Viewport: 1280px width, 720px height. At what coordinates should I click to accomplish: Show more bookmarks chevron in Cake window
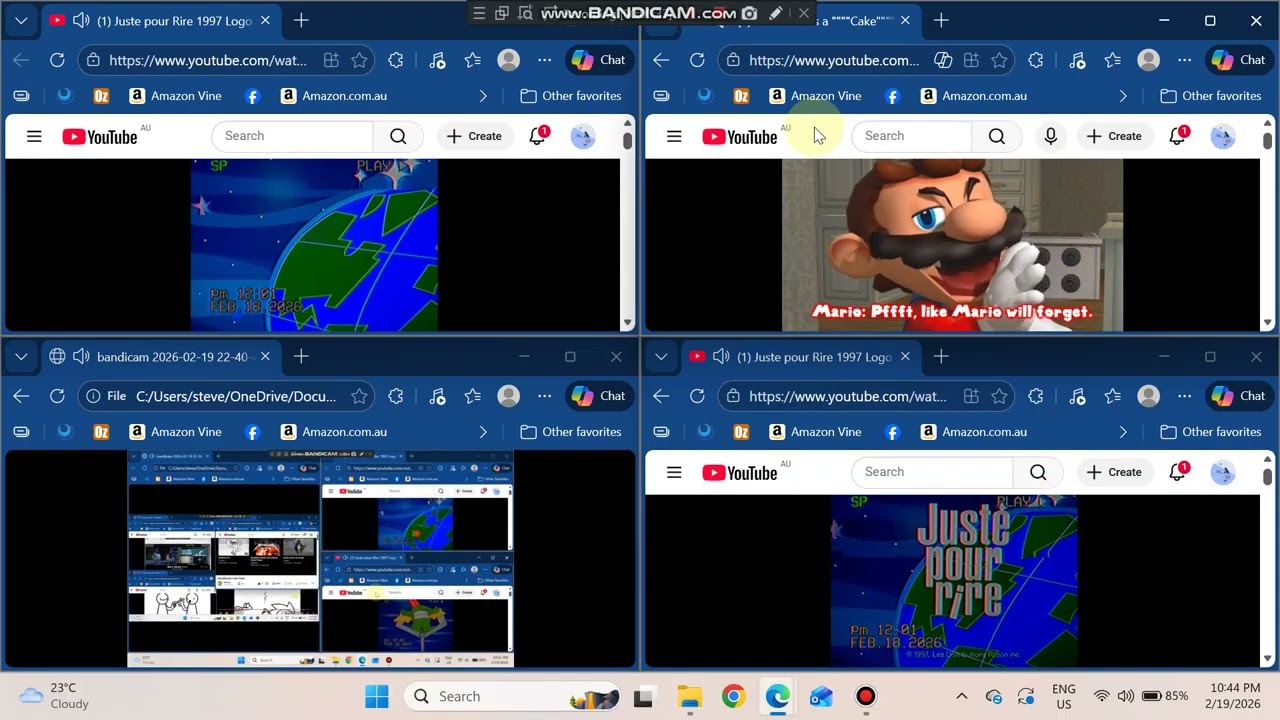pyautogui.click(x=1123, y=96)
